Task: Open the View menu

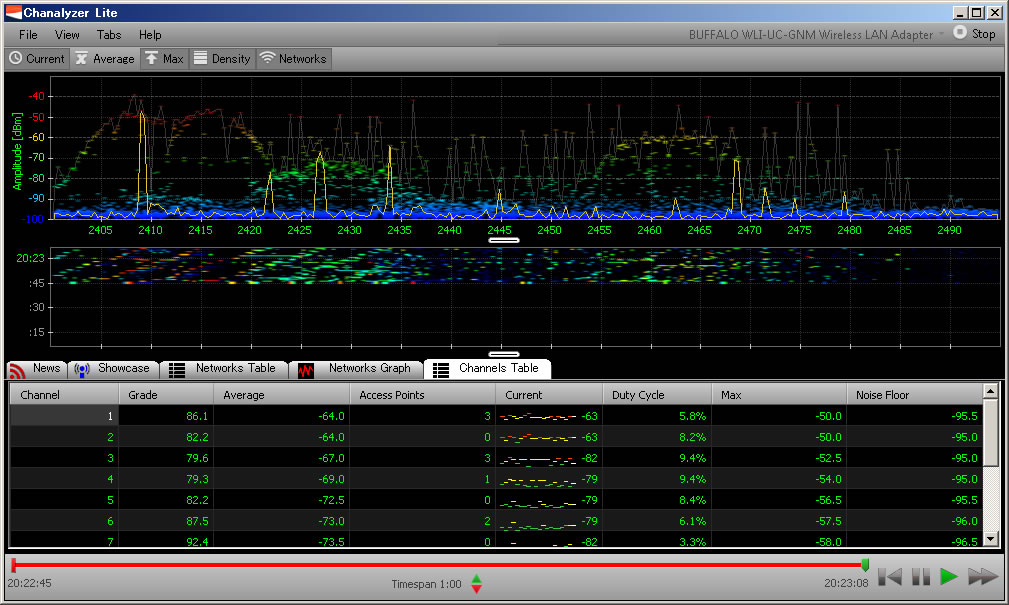Action: [x=67, y=35]
